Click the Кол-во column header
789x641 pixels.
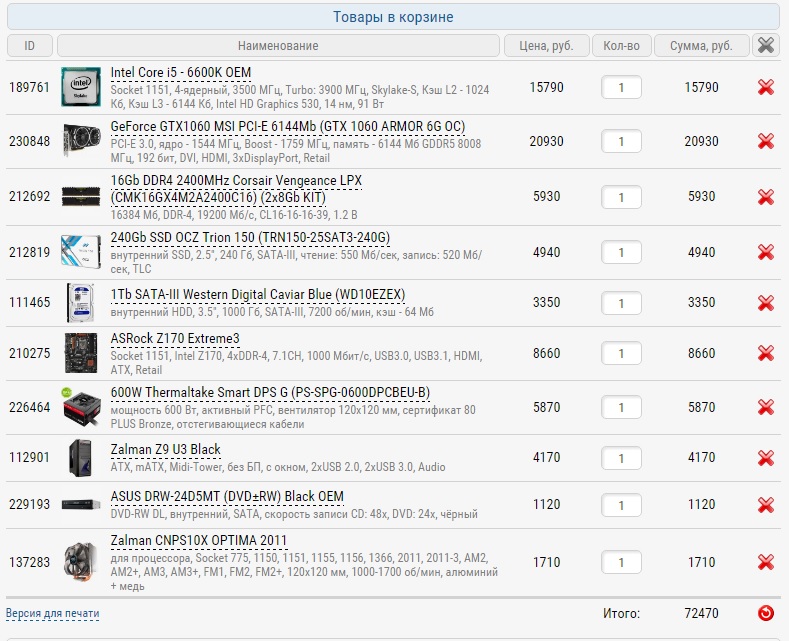(x=621, y=45)
